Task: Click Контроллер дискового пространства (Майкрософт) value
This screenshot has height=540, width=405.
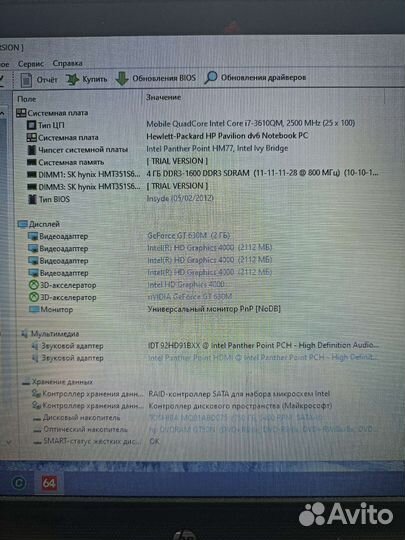Action: click(240, 406)
